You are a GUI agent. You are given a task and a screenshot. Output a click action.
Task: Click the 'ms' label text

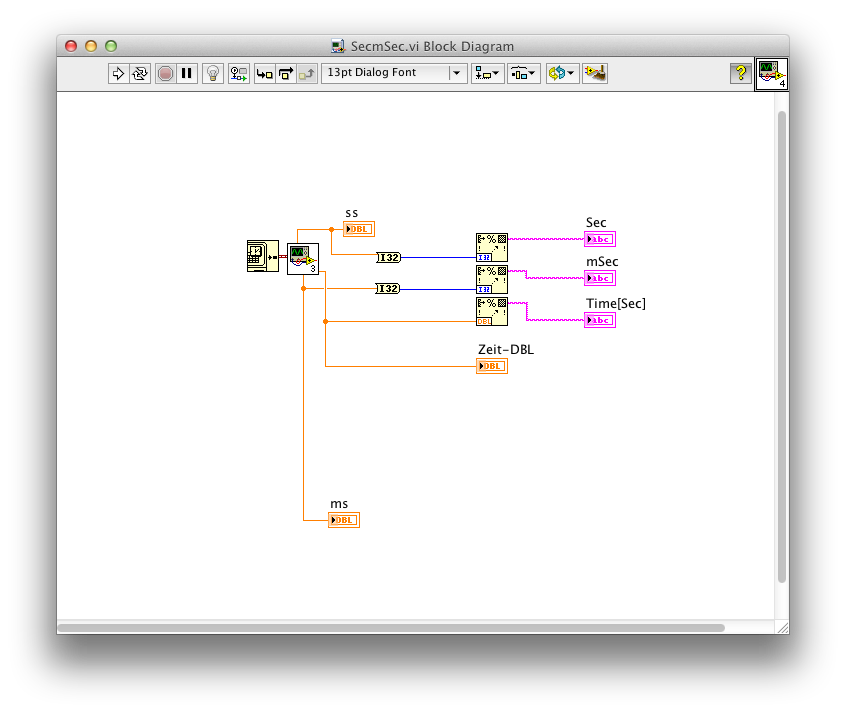tap(339, 504)
